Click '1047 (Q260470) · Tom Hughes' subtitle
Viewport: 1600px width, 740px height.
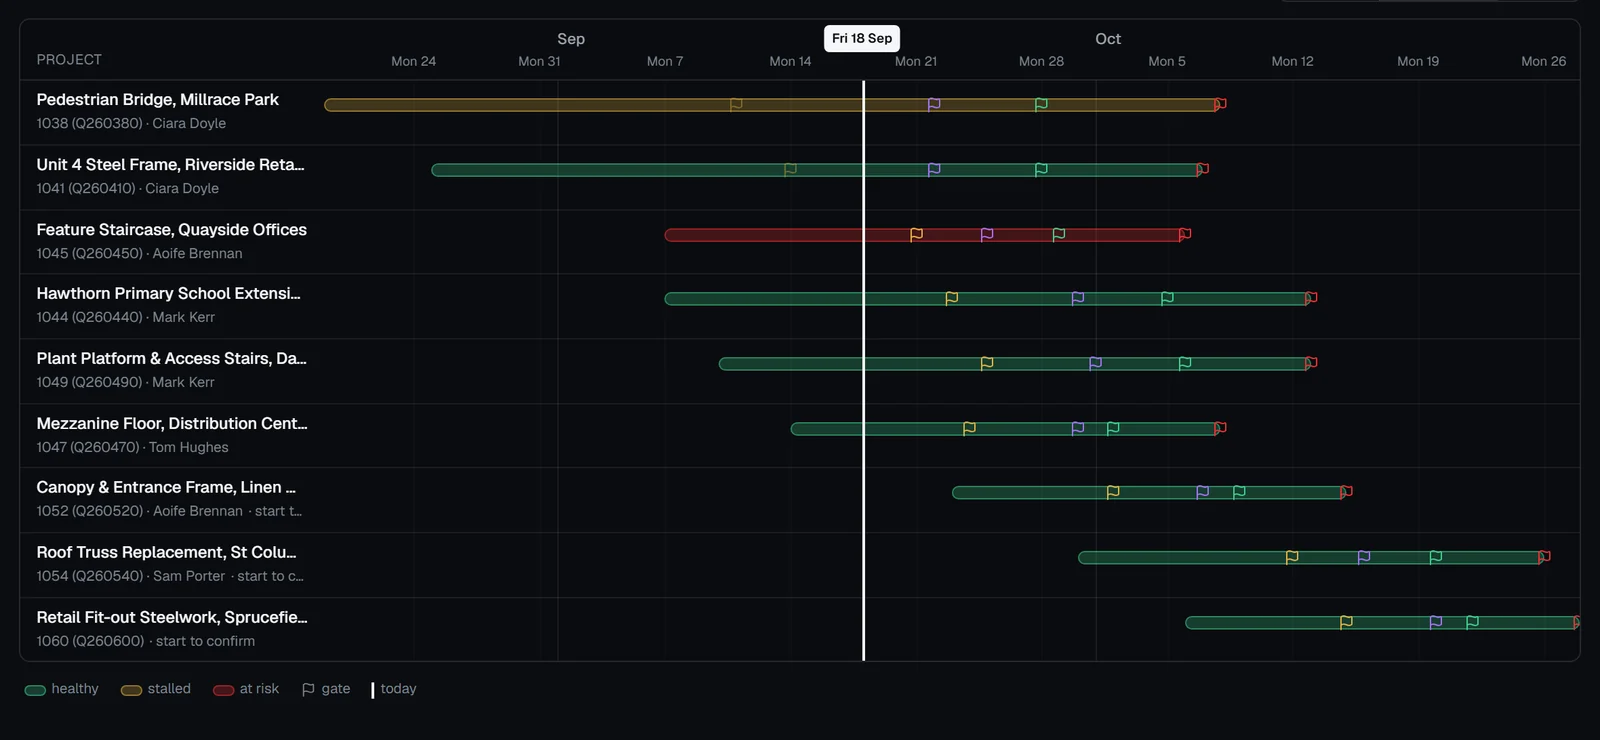[132, 448]
